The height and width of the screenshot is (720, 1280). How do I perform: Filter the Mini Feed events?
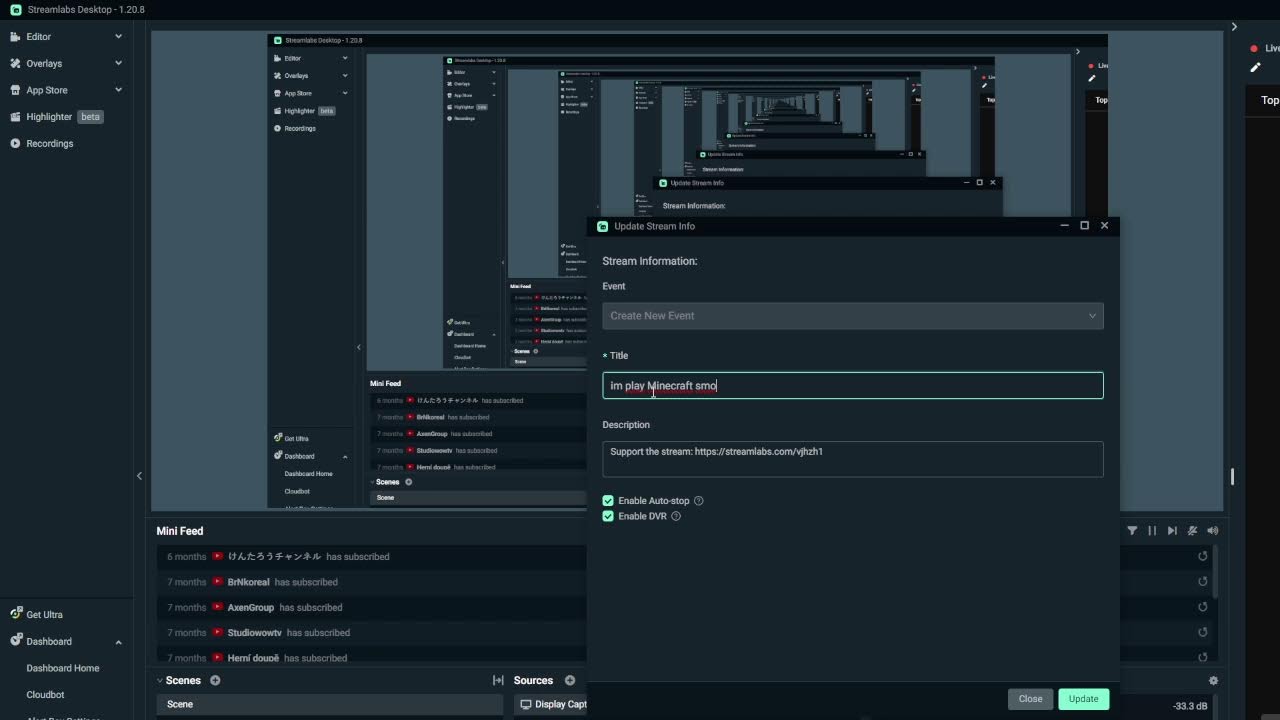click(1132, 531)
